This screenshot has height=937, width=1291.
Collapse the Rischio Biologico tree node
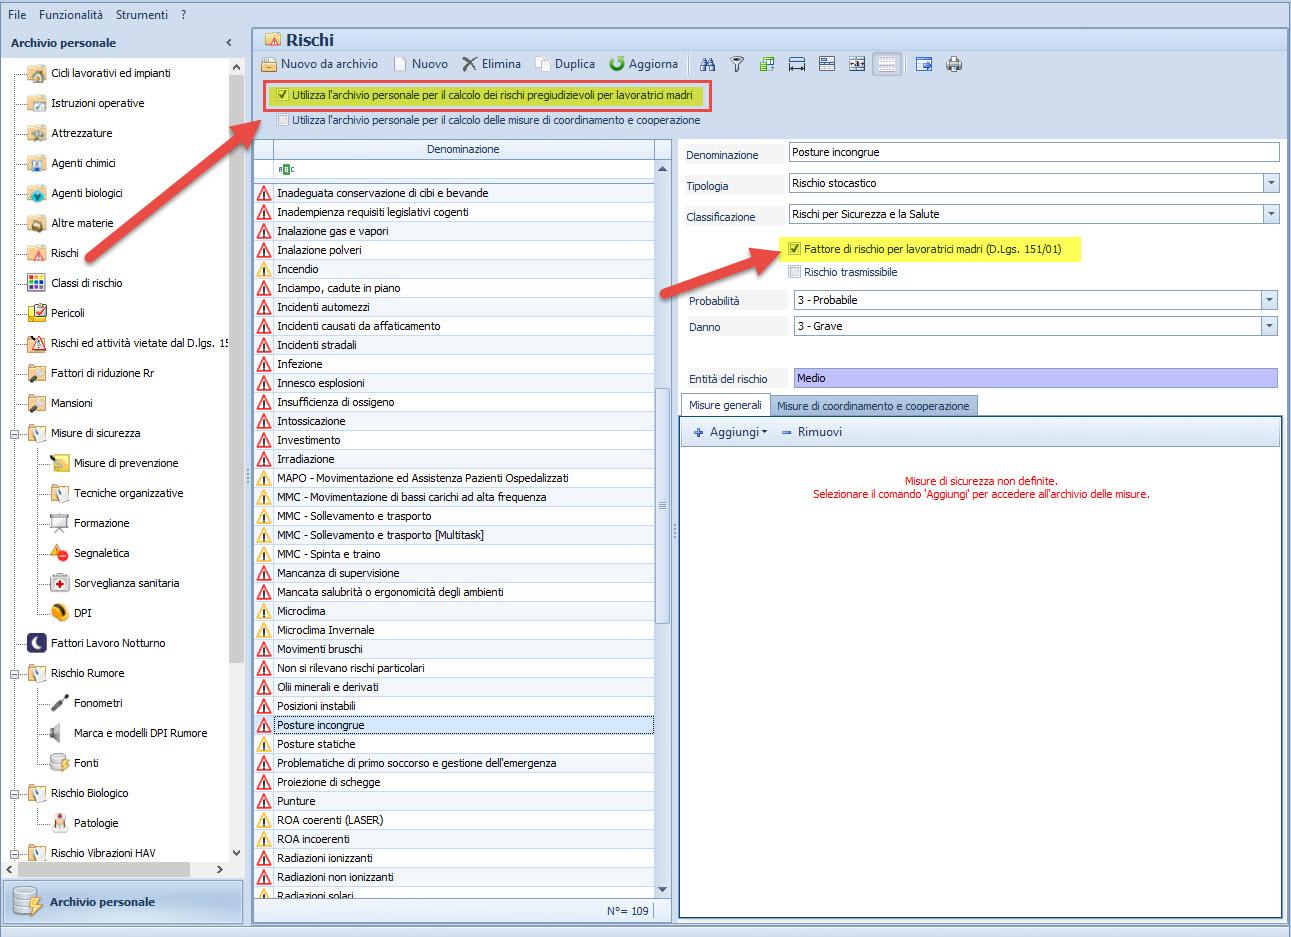click(15, 794)
